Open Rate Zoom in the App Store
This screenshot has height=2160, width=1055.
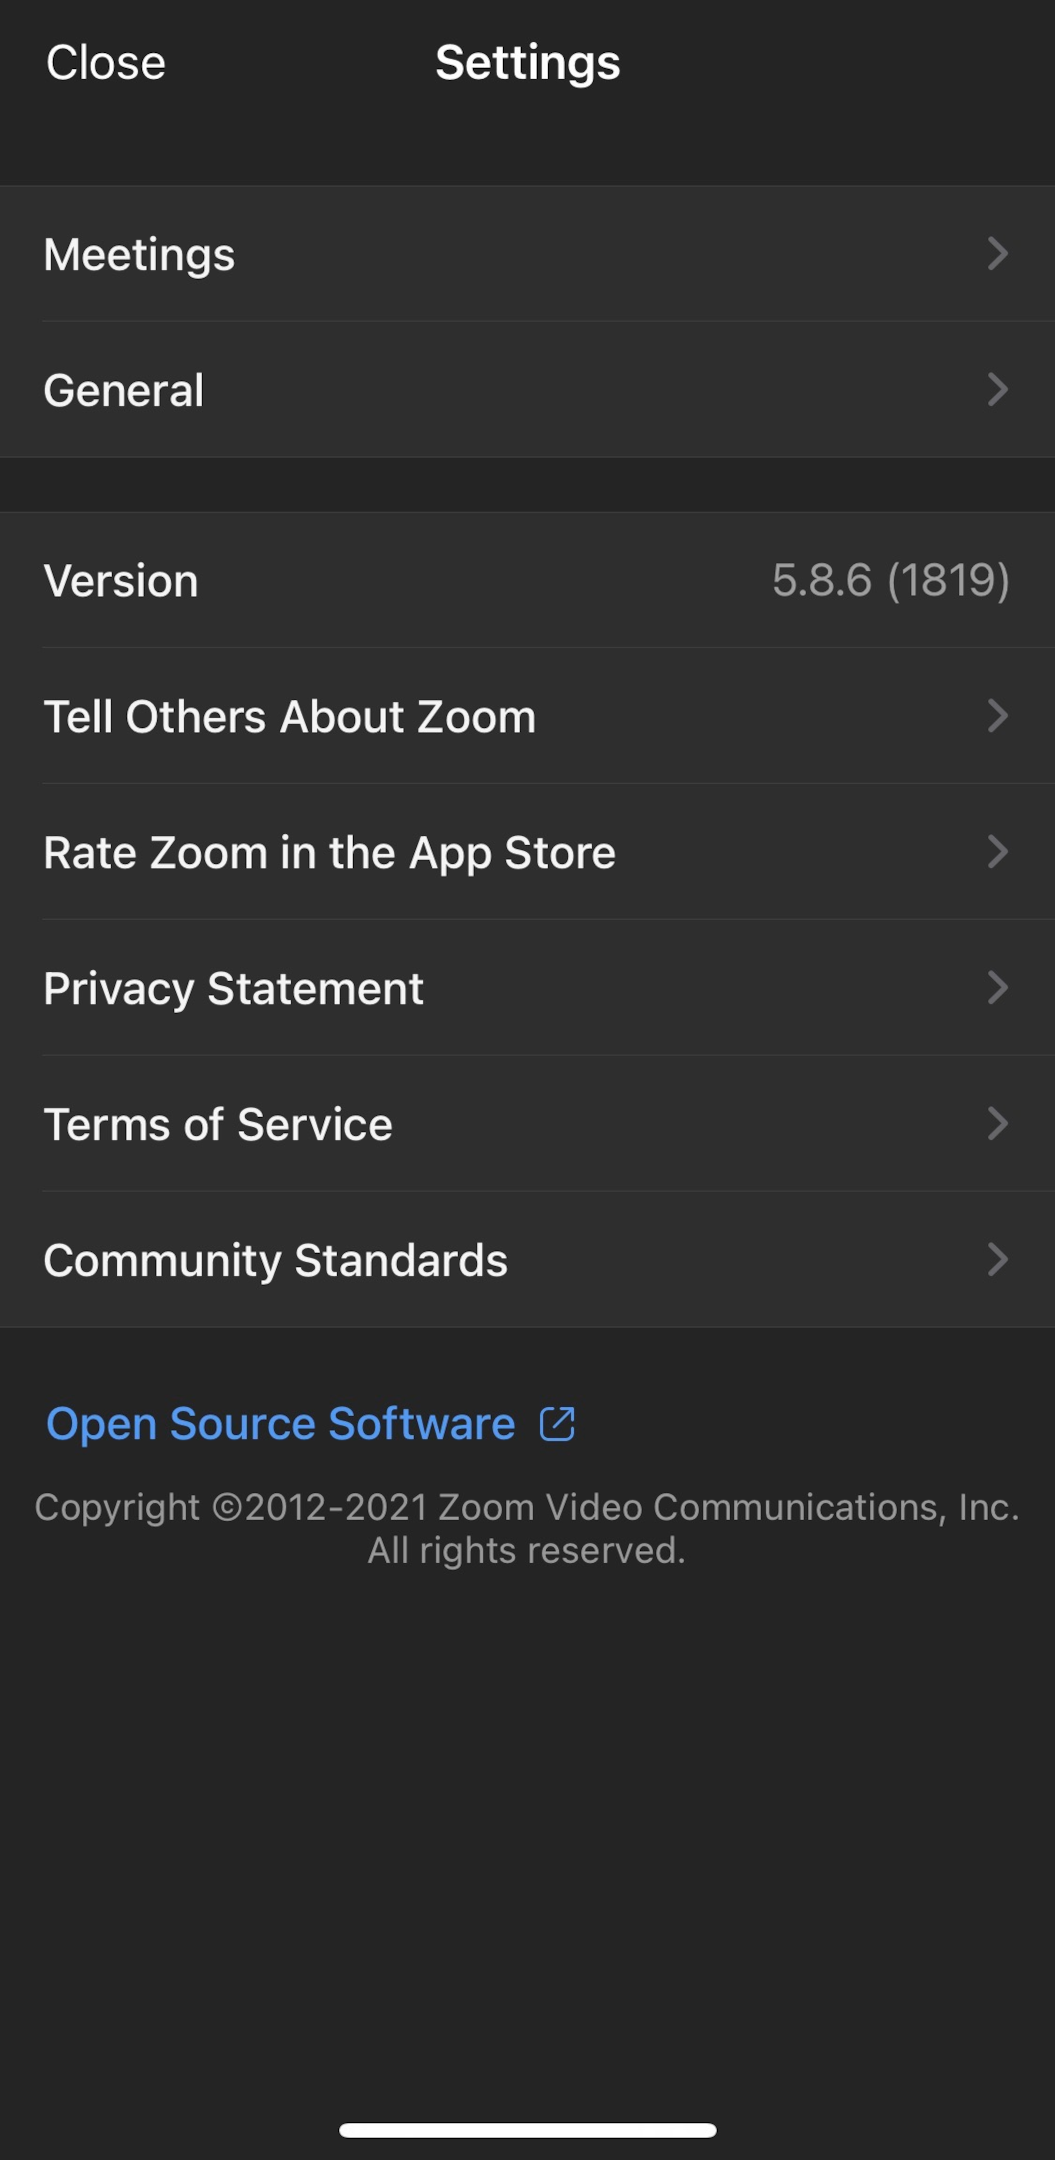click(330, 853)
